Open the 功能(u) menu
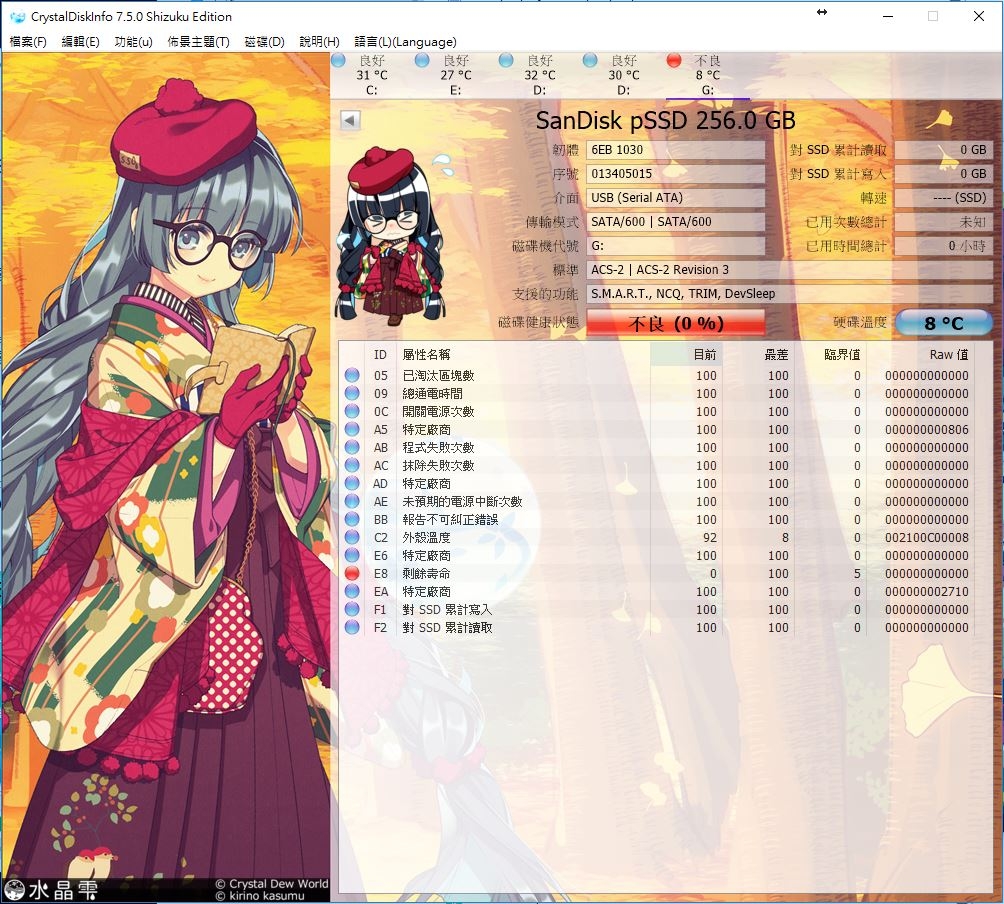 click(x=133, y=42)
